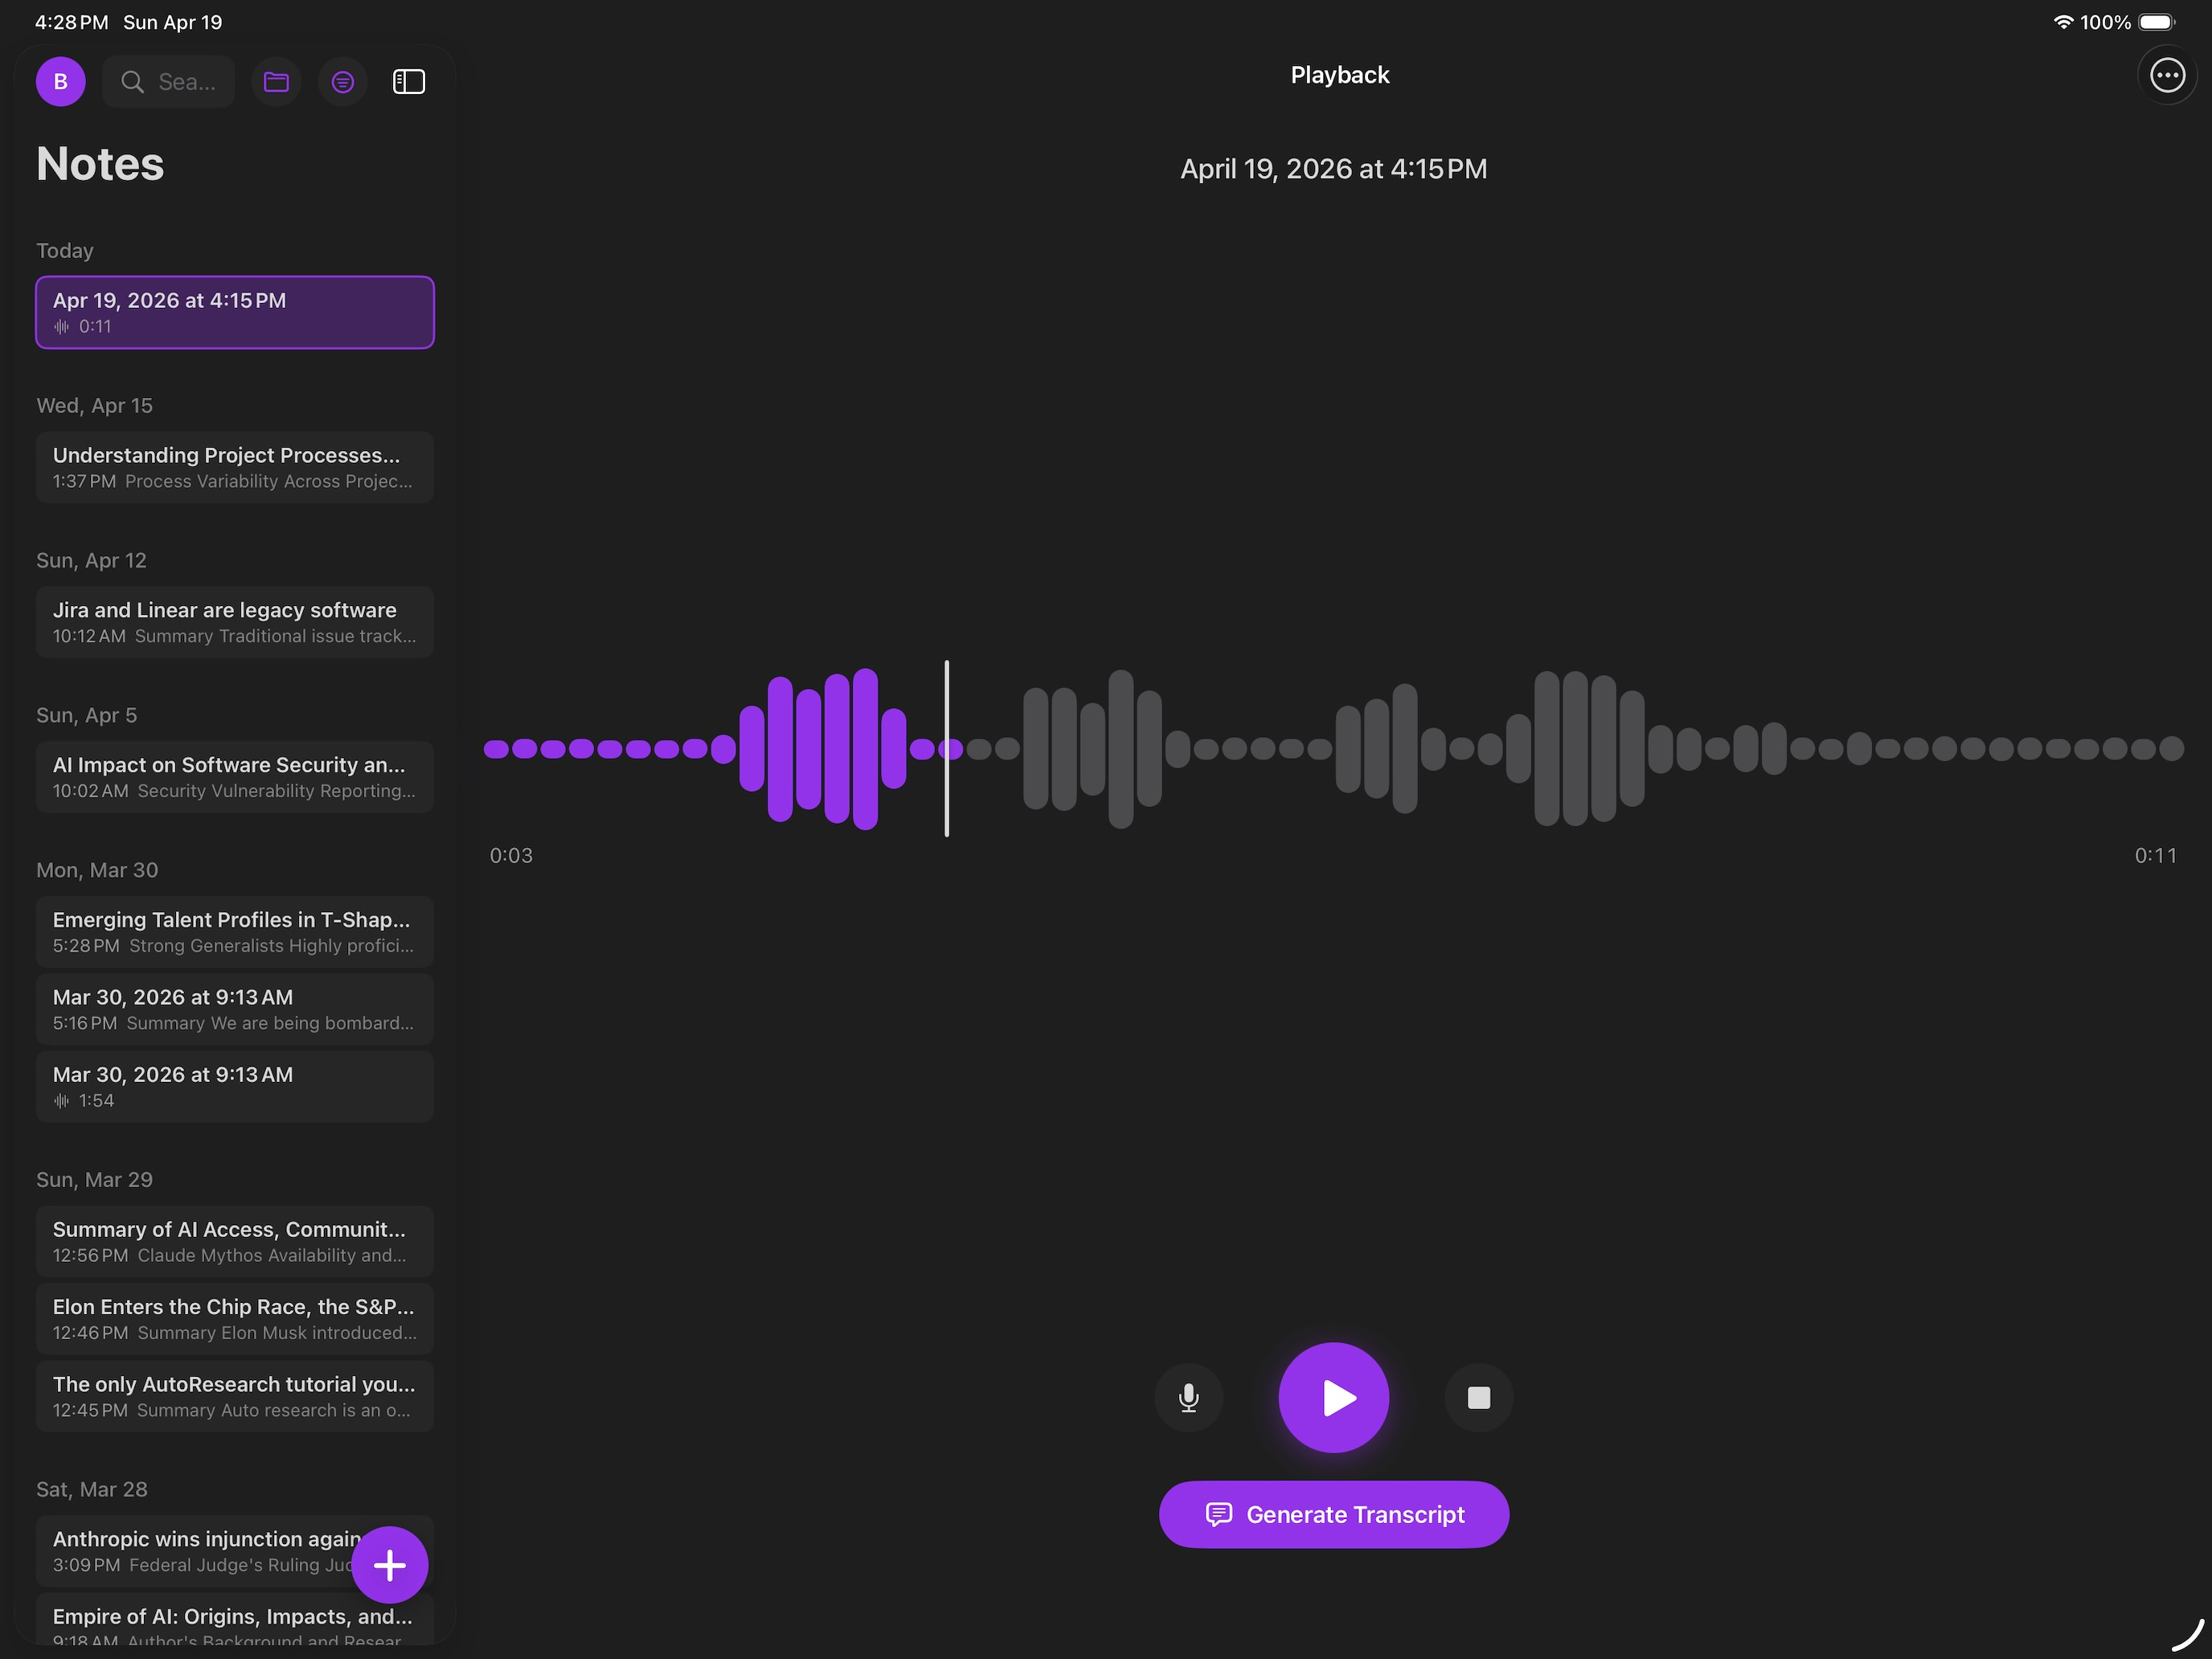2212x1659 pixels.
Task: Tap the Wi-Fi status icon
Action: [2063, 22]
